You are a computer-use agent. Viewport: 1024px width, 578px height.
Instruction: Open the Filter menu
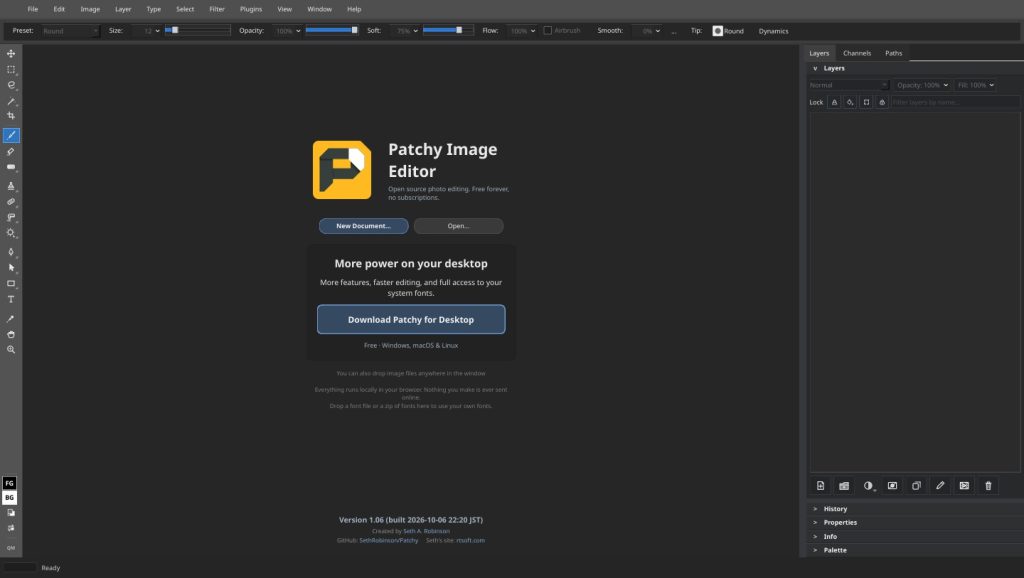[x=217, y=9]
